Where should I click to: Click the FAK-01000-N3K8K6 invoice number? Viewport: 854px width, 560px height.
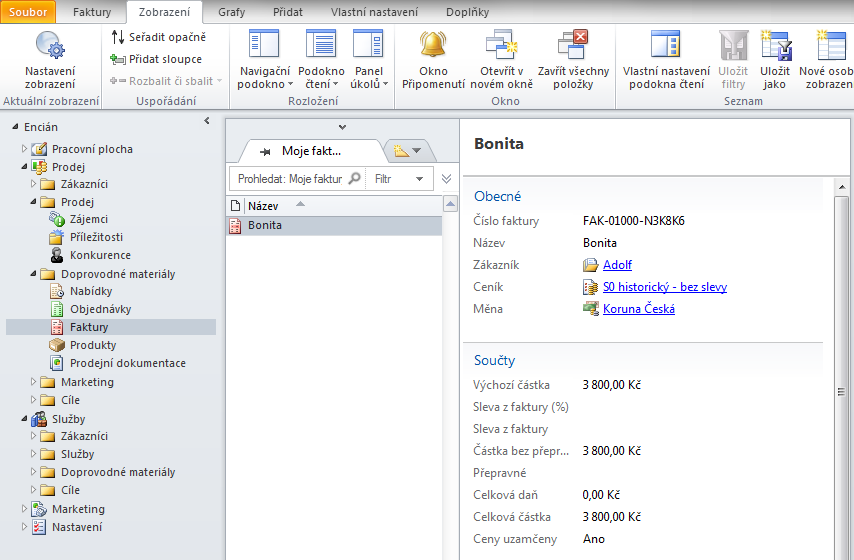click(x=633, y=221)
